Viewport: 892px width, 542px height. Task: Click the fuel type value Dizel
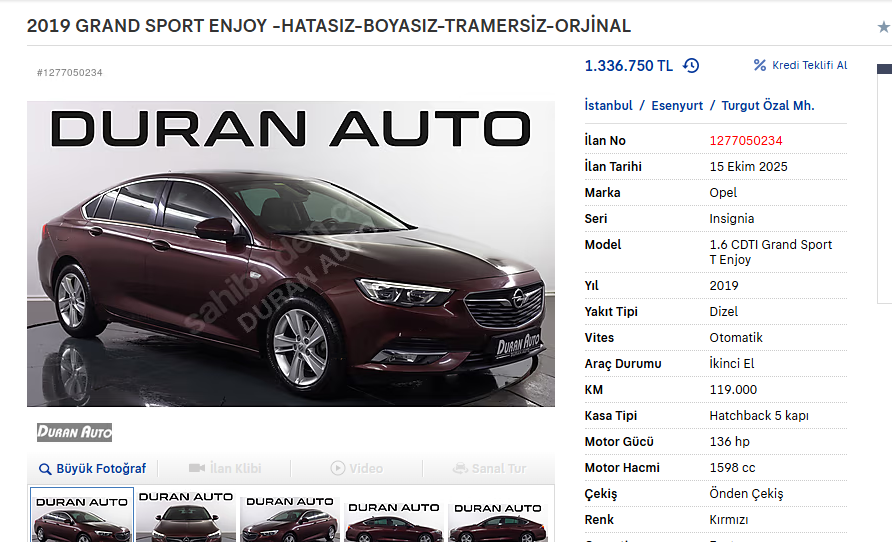[x=723, y=312]
